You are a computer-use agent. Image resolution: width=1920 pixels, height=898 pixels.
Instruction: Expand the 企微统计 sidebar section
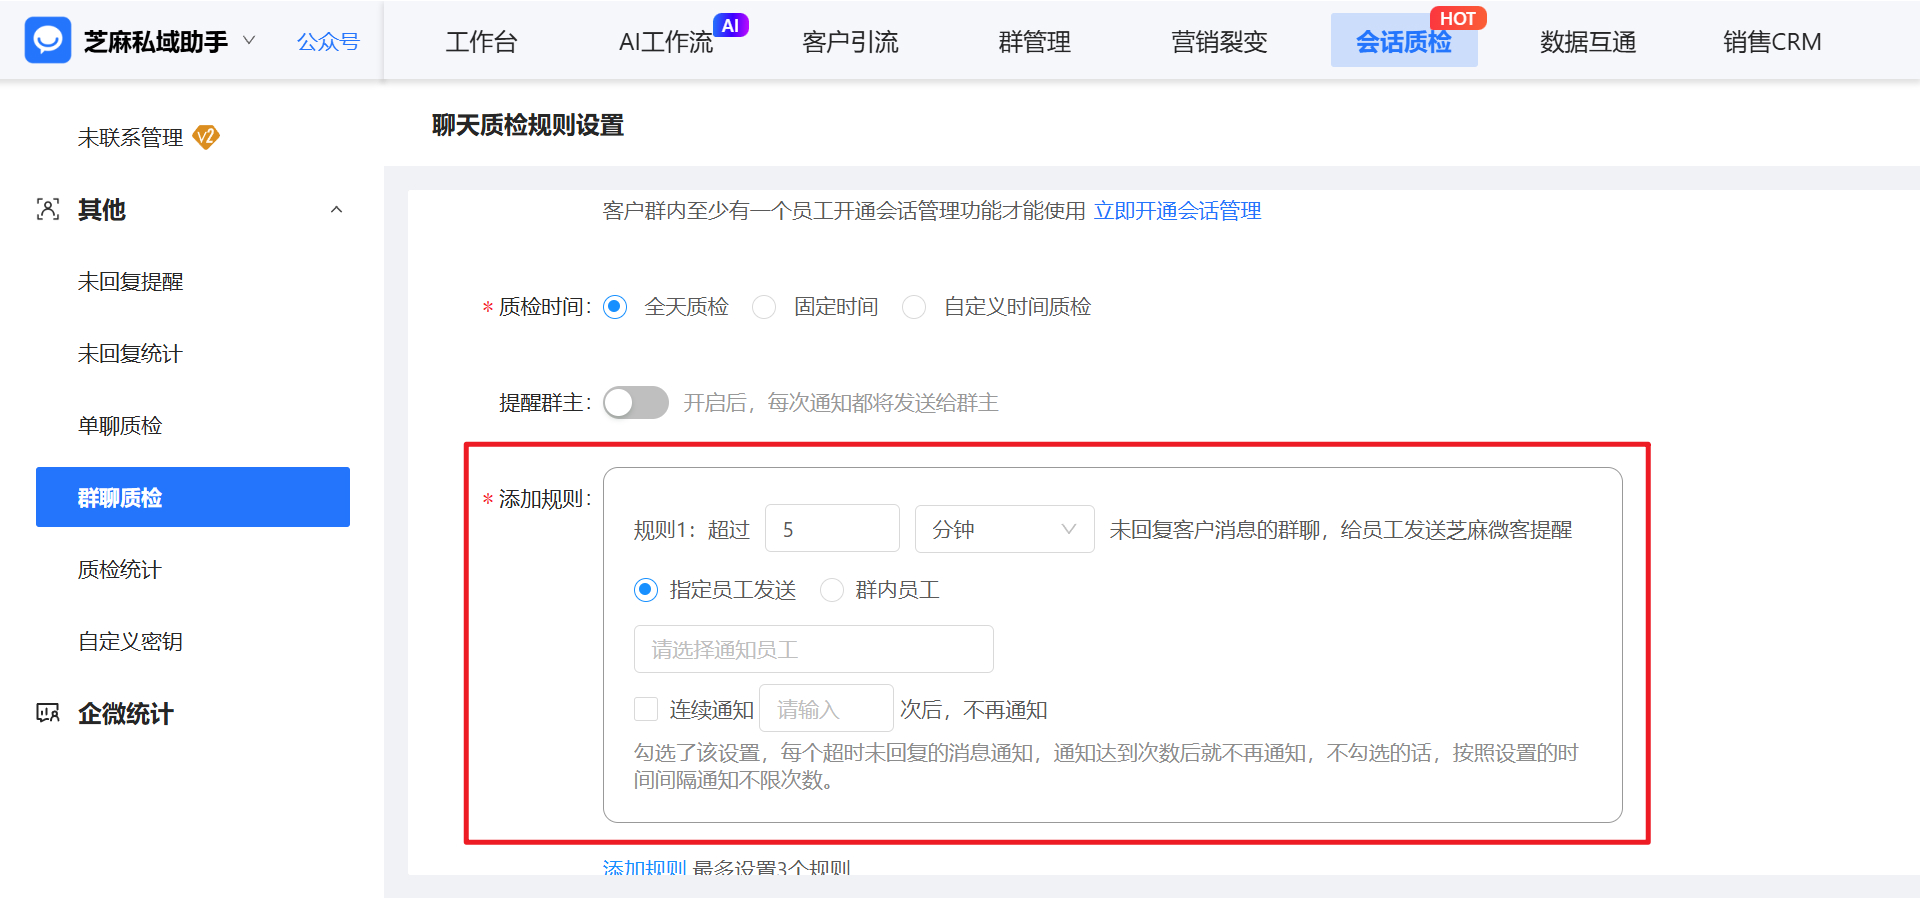pyautogui.click(x=125, y=714)
